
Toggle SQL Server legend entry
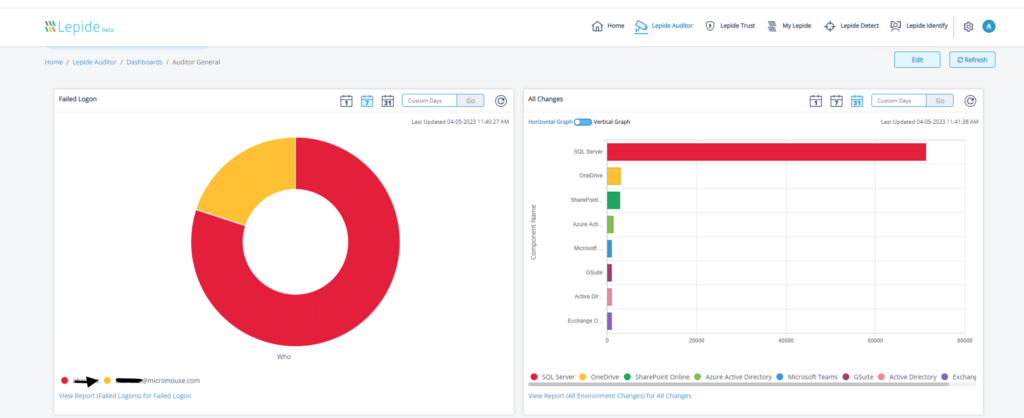[552, 377]
